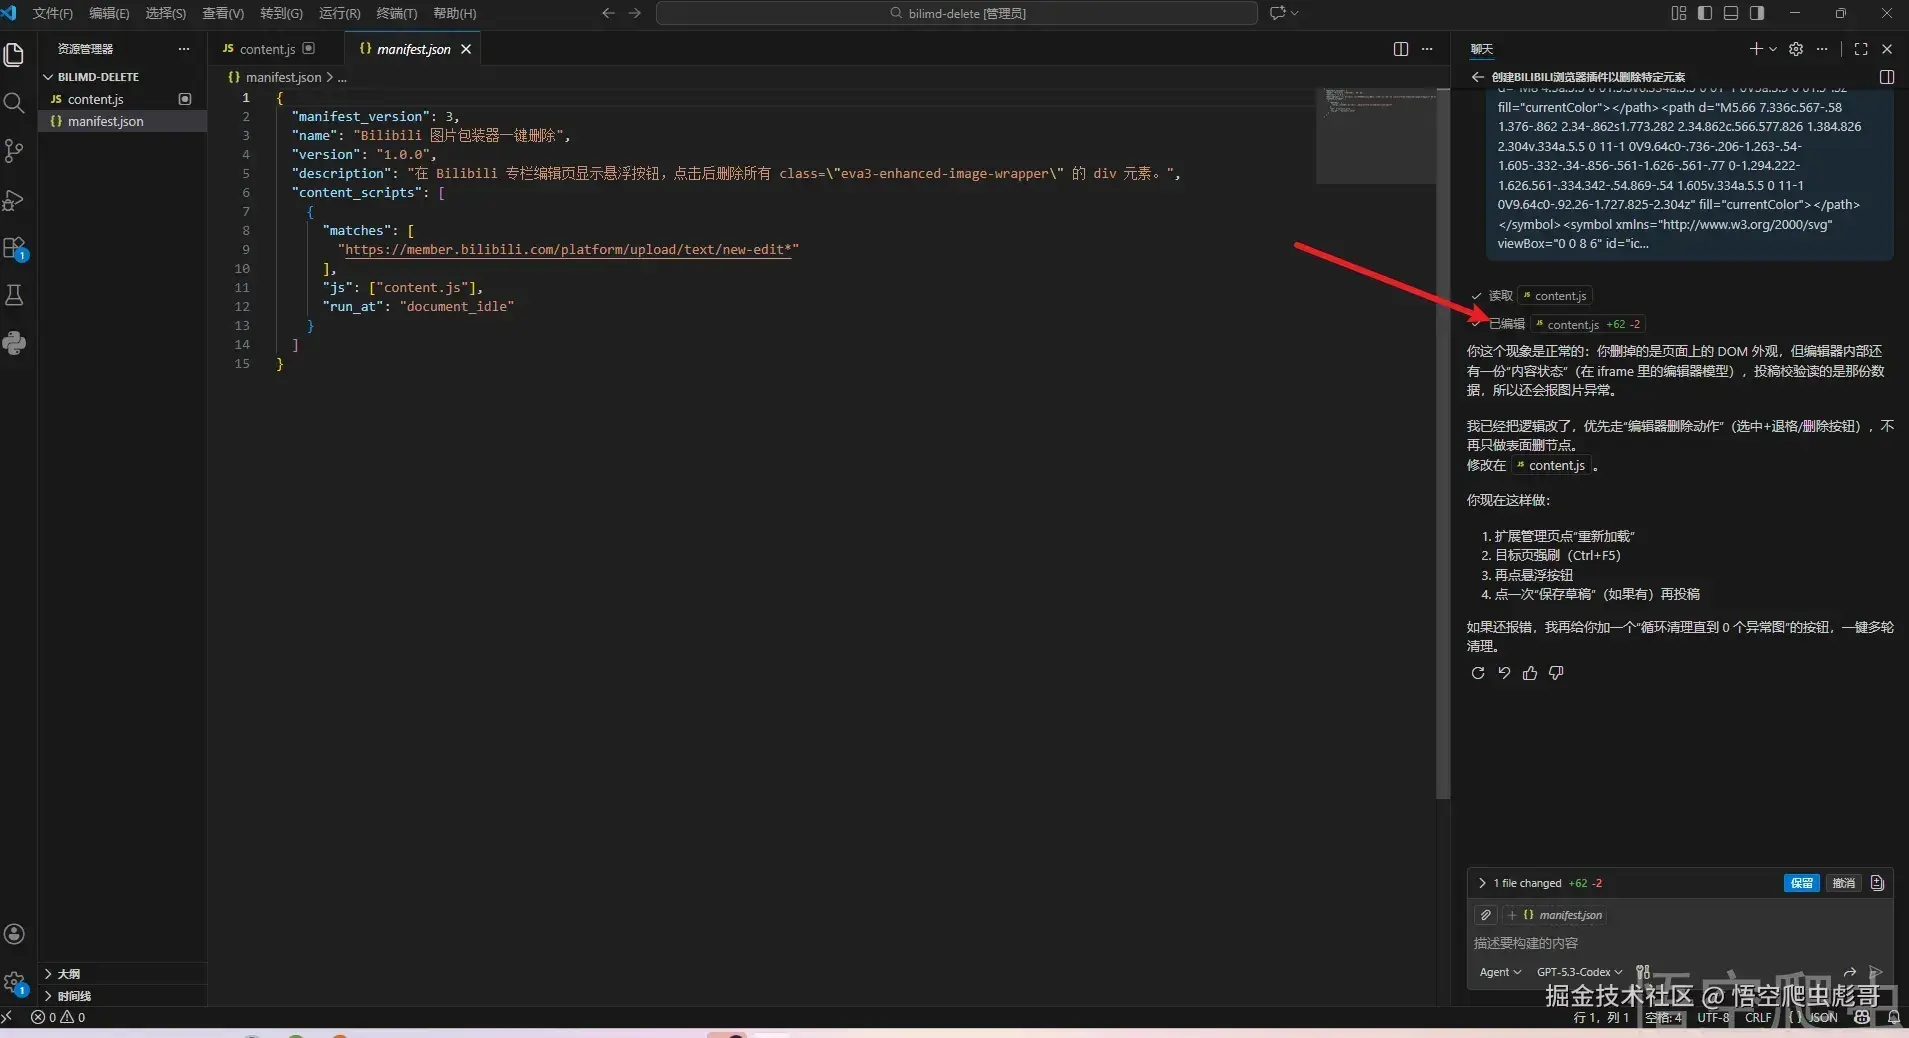Open the 终端(T) menu
Viewport: 1909px width, 1038px height.
397,13
